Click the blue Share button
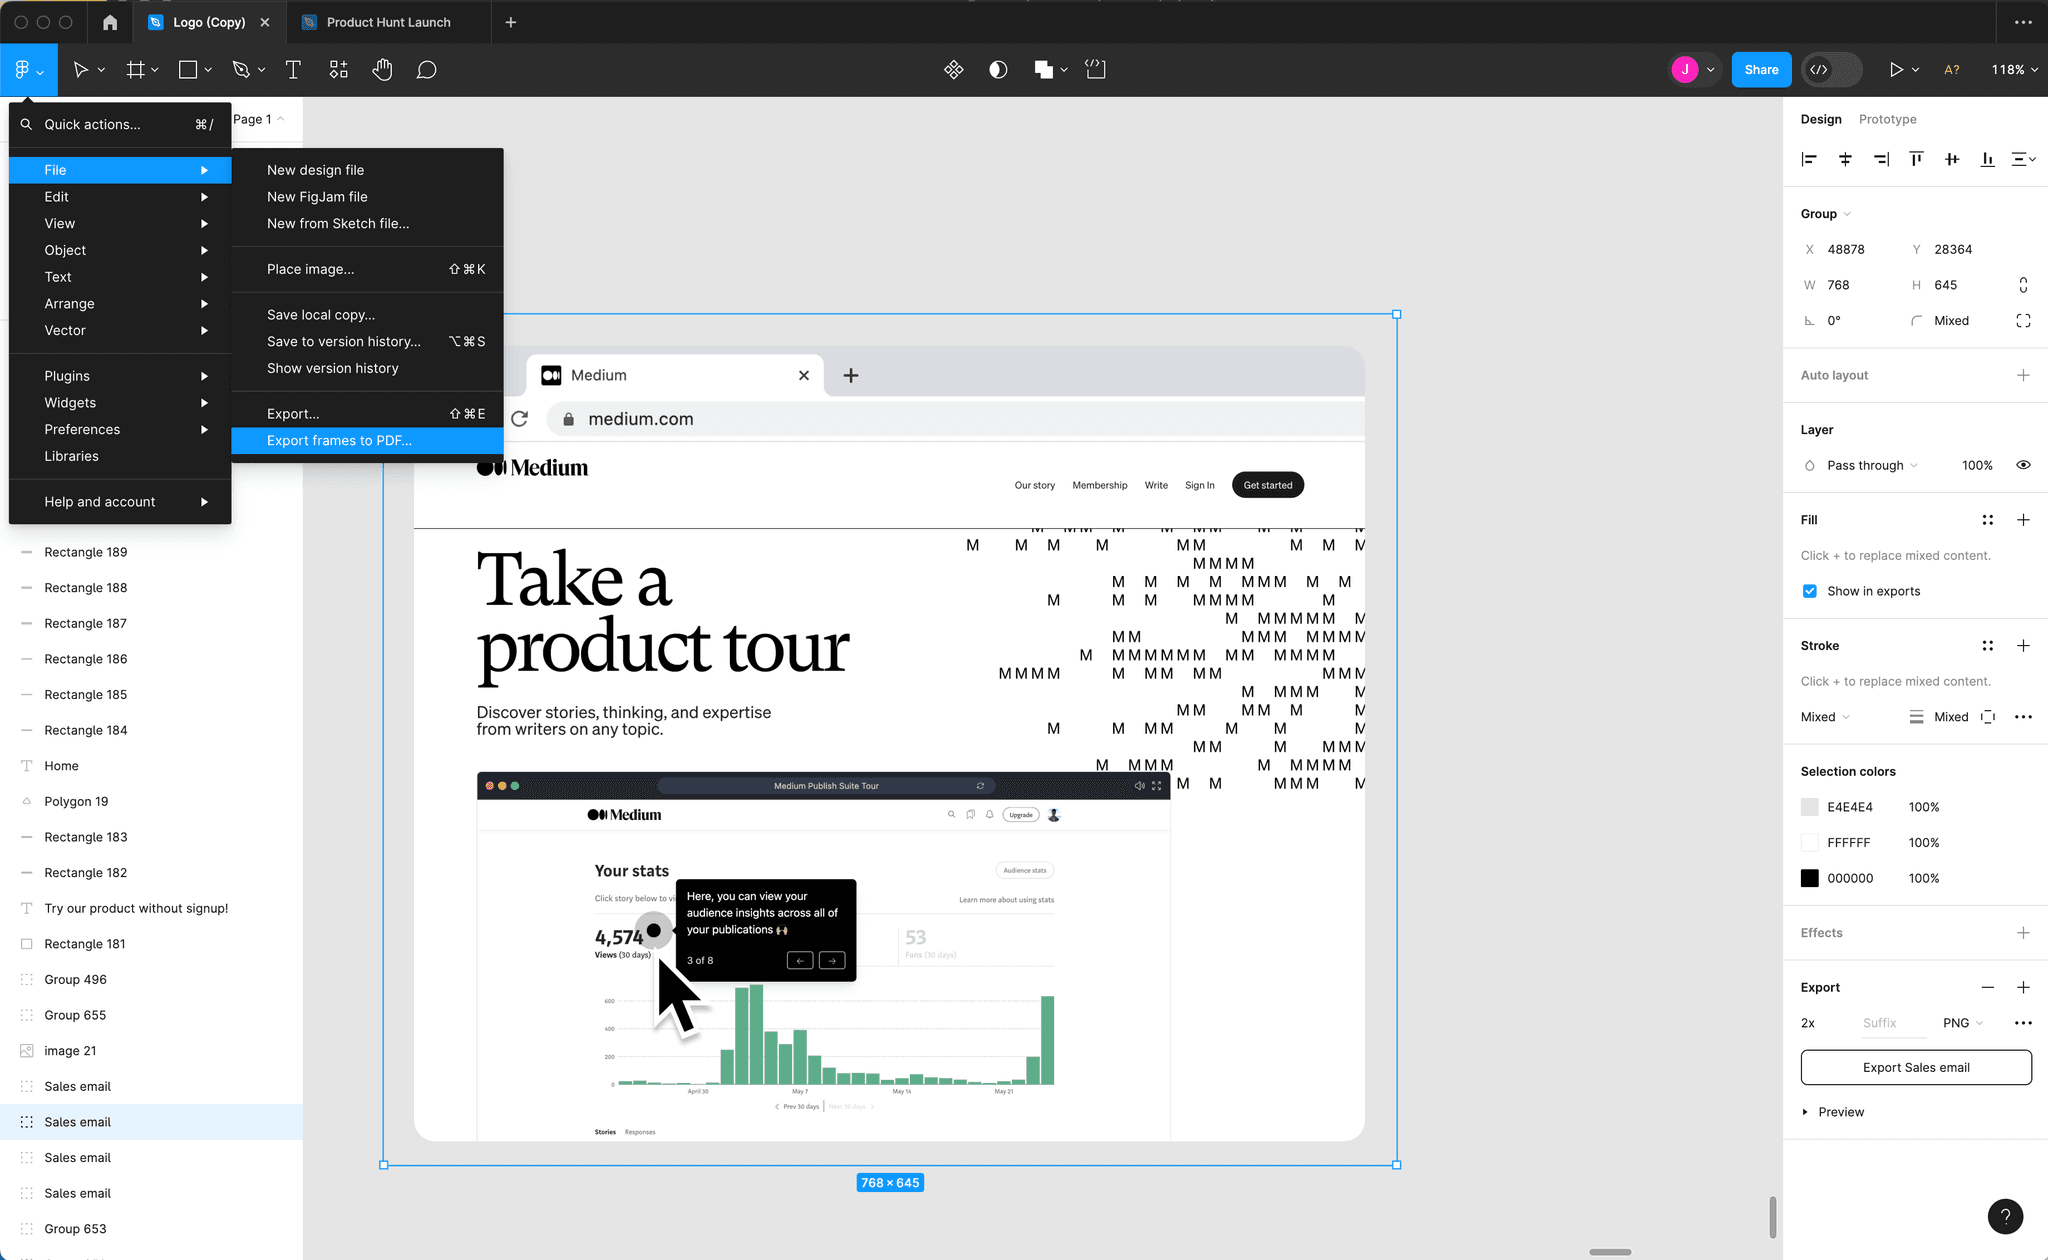 pyautogui.click(x=1761, y=70)
